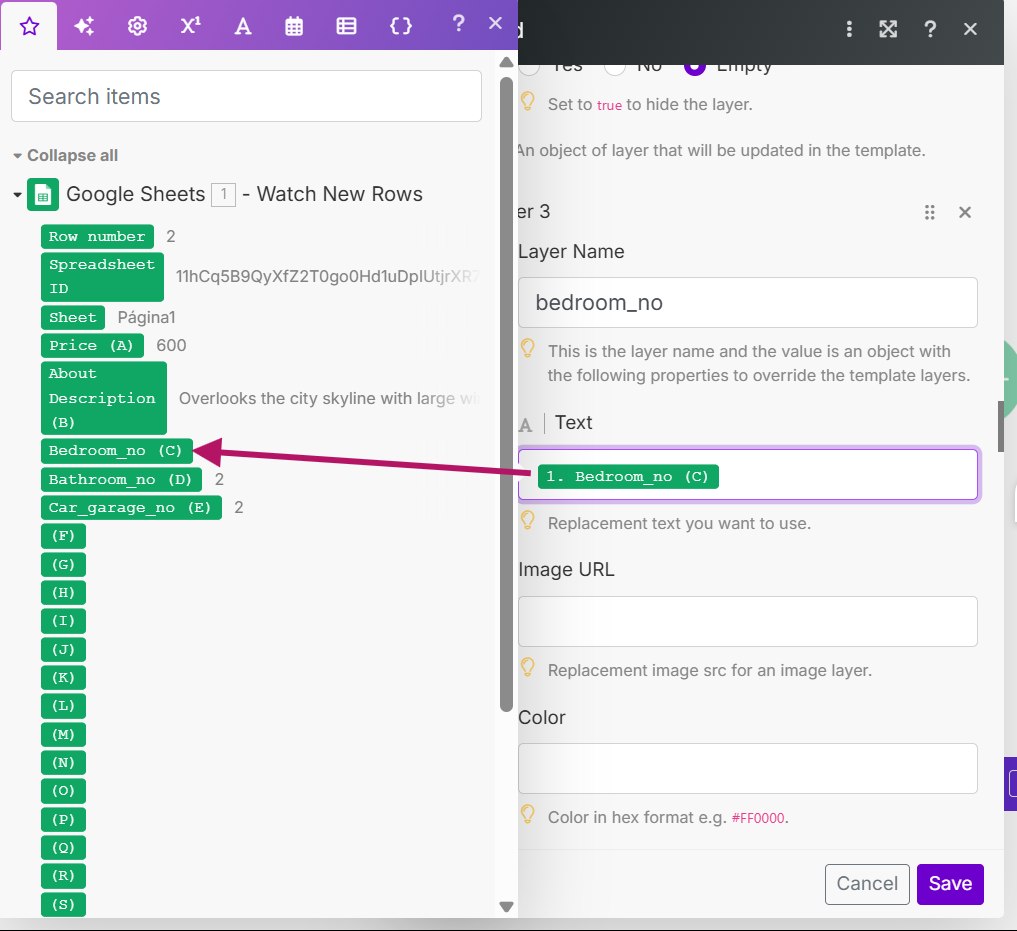Click the Cancel button
Viewport: 1017px width, 931px height.
coord(867,884)
